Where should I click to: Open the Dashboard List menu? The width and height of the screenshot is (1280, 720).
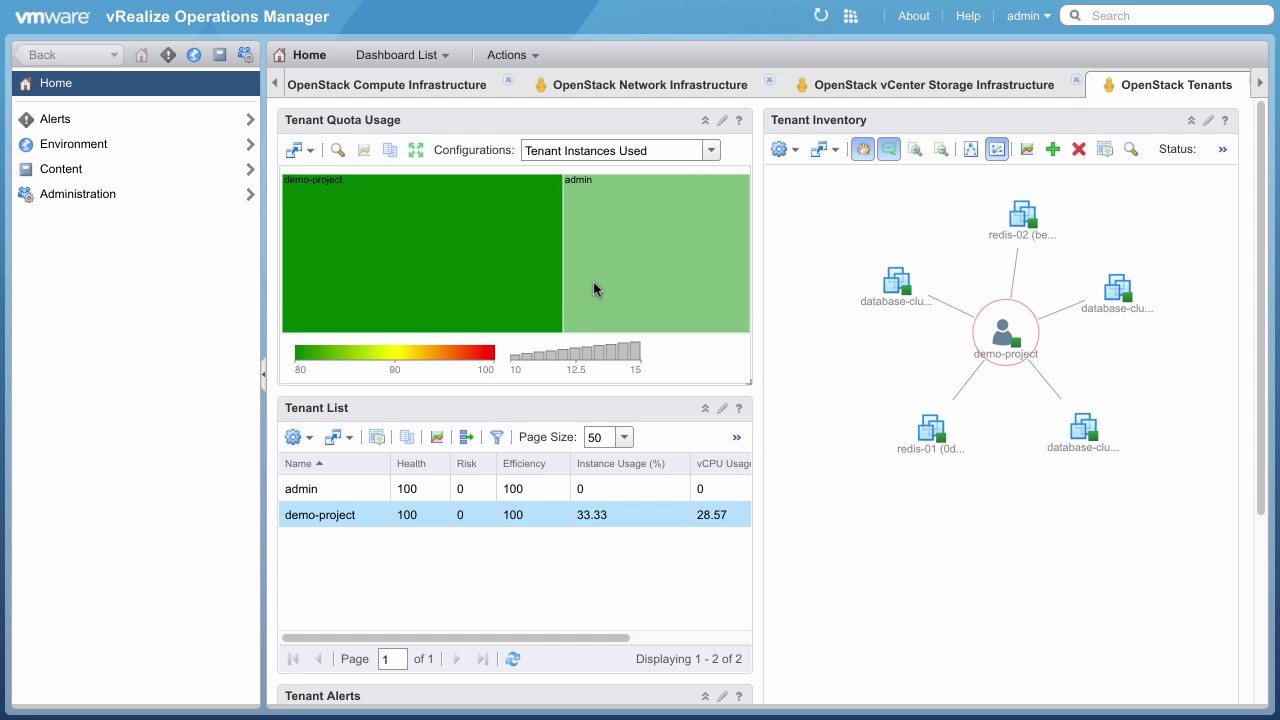(x=402, y=55)
